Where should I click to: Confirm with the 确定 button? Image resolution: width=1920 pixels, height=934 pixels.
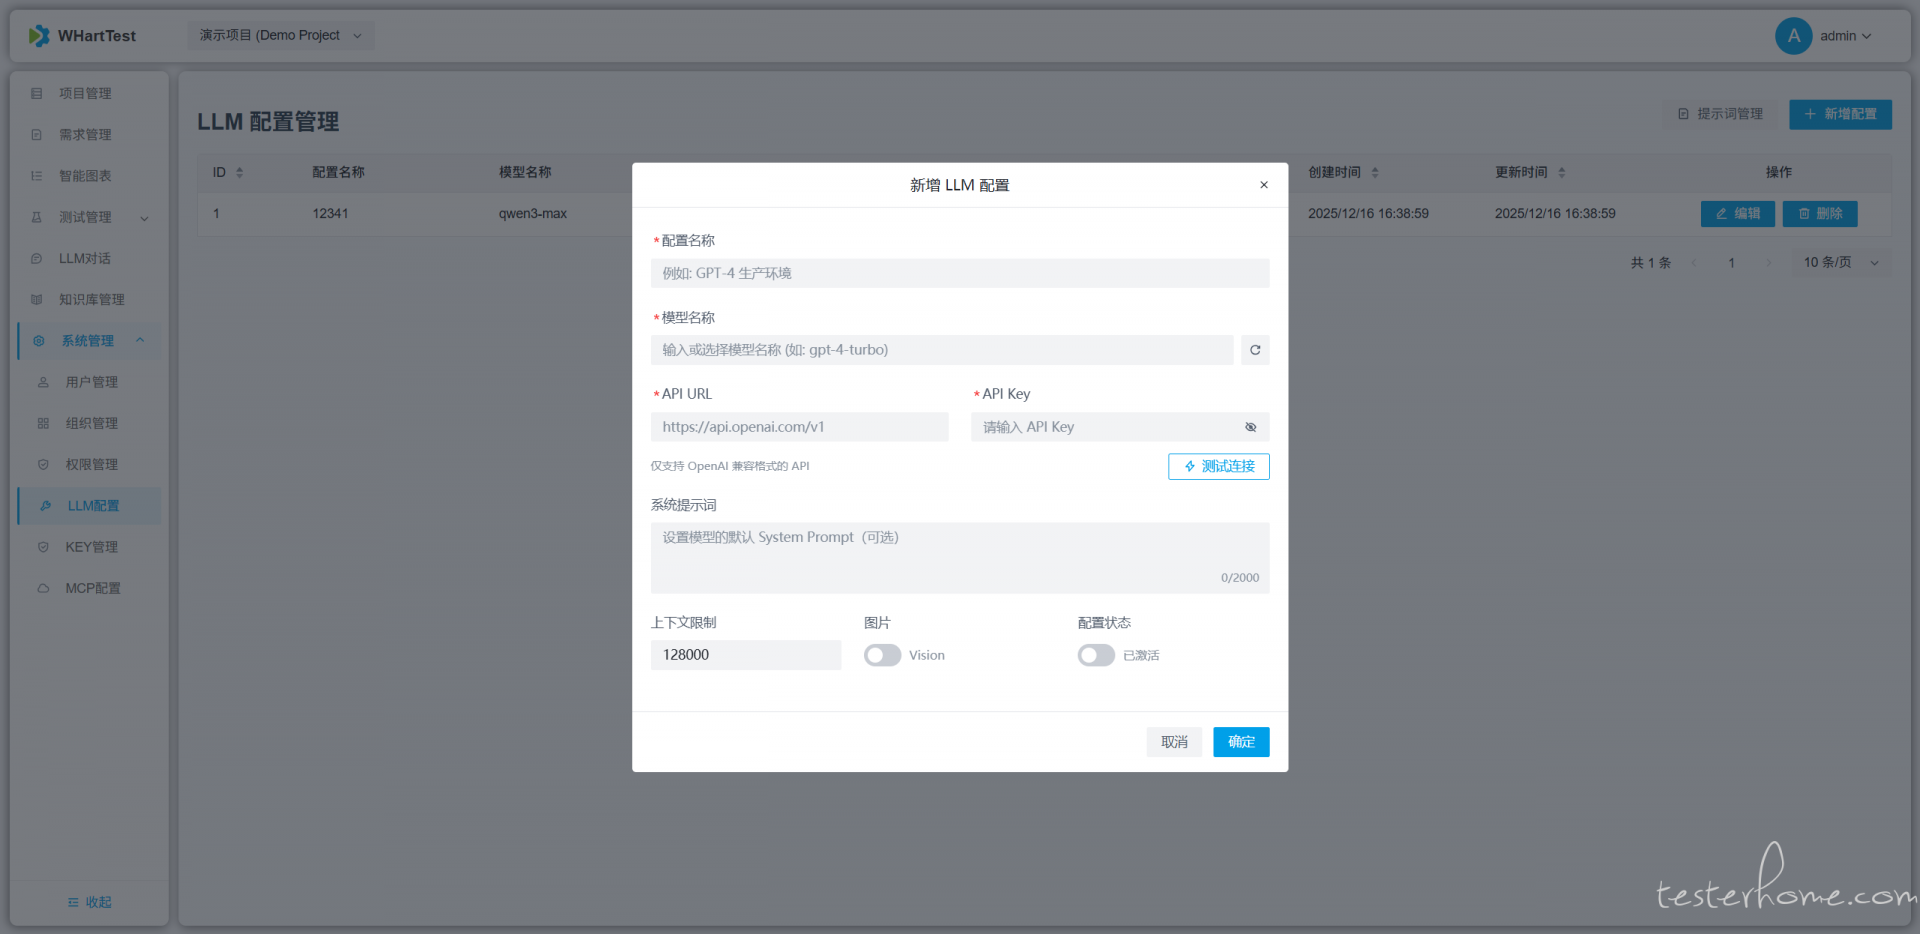tap(1241, 742)
